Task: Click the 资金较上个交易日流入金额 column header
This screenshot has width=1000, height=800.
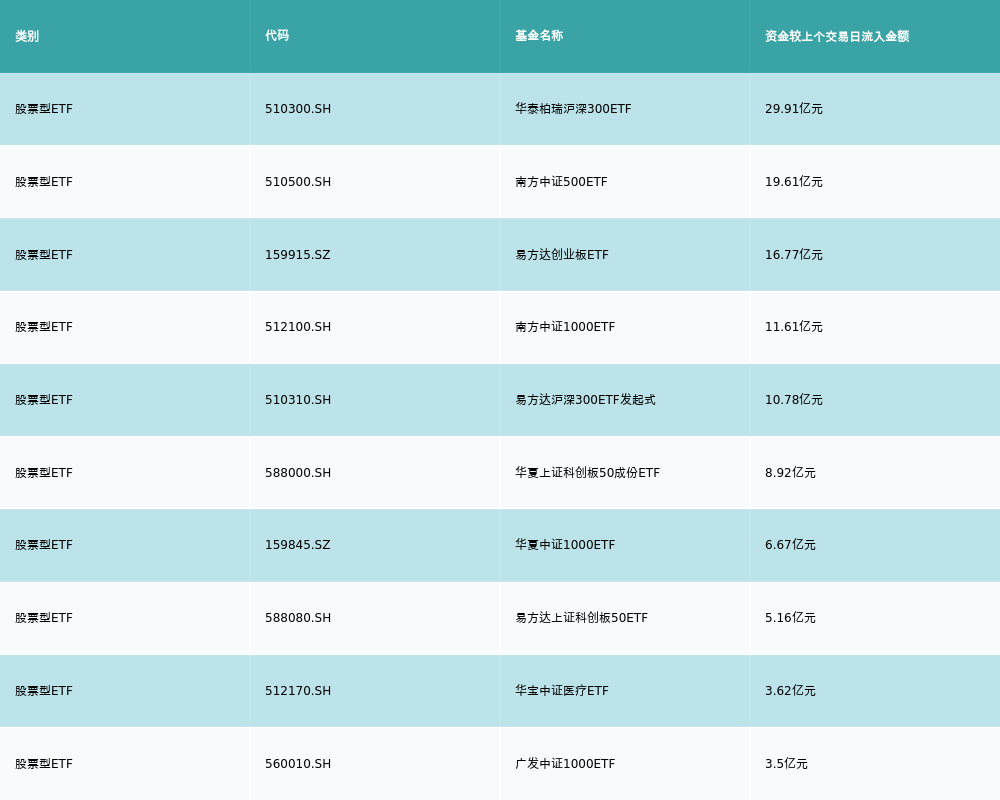Action: 837,36
